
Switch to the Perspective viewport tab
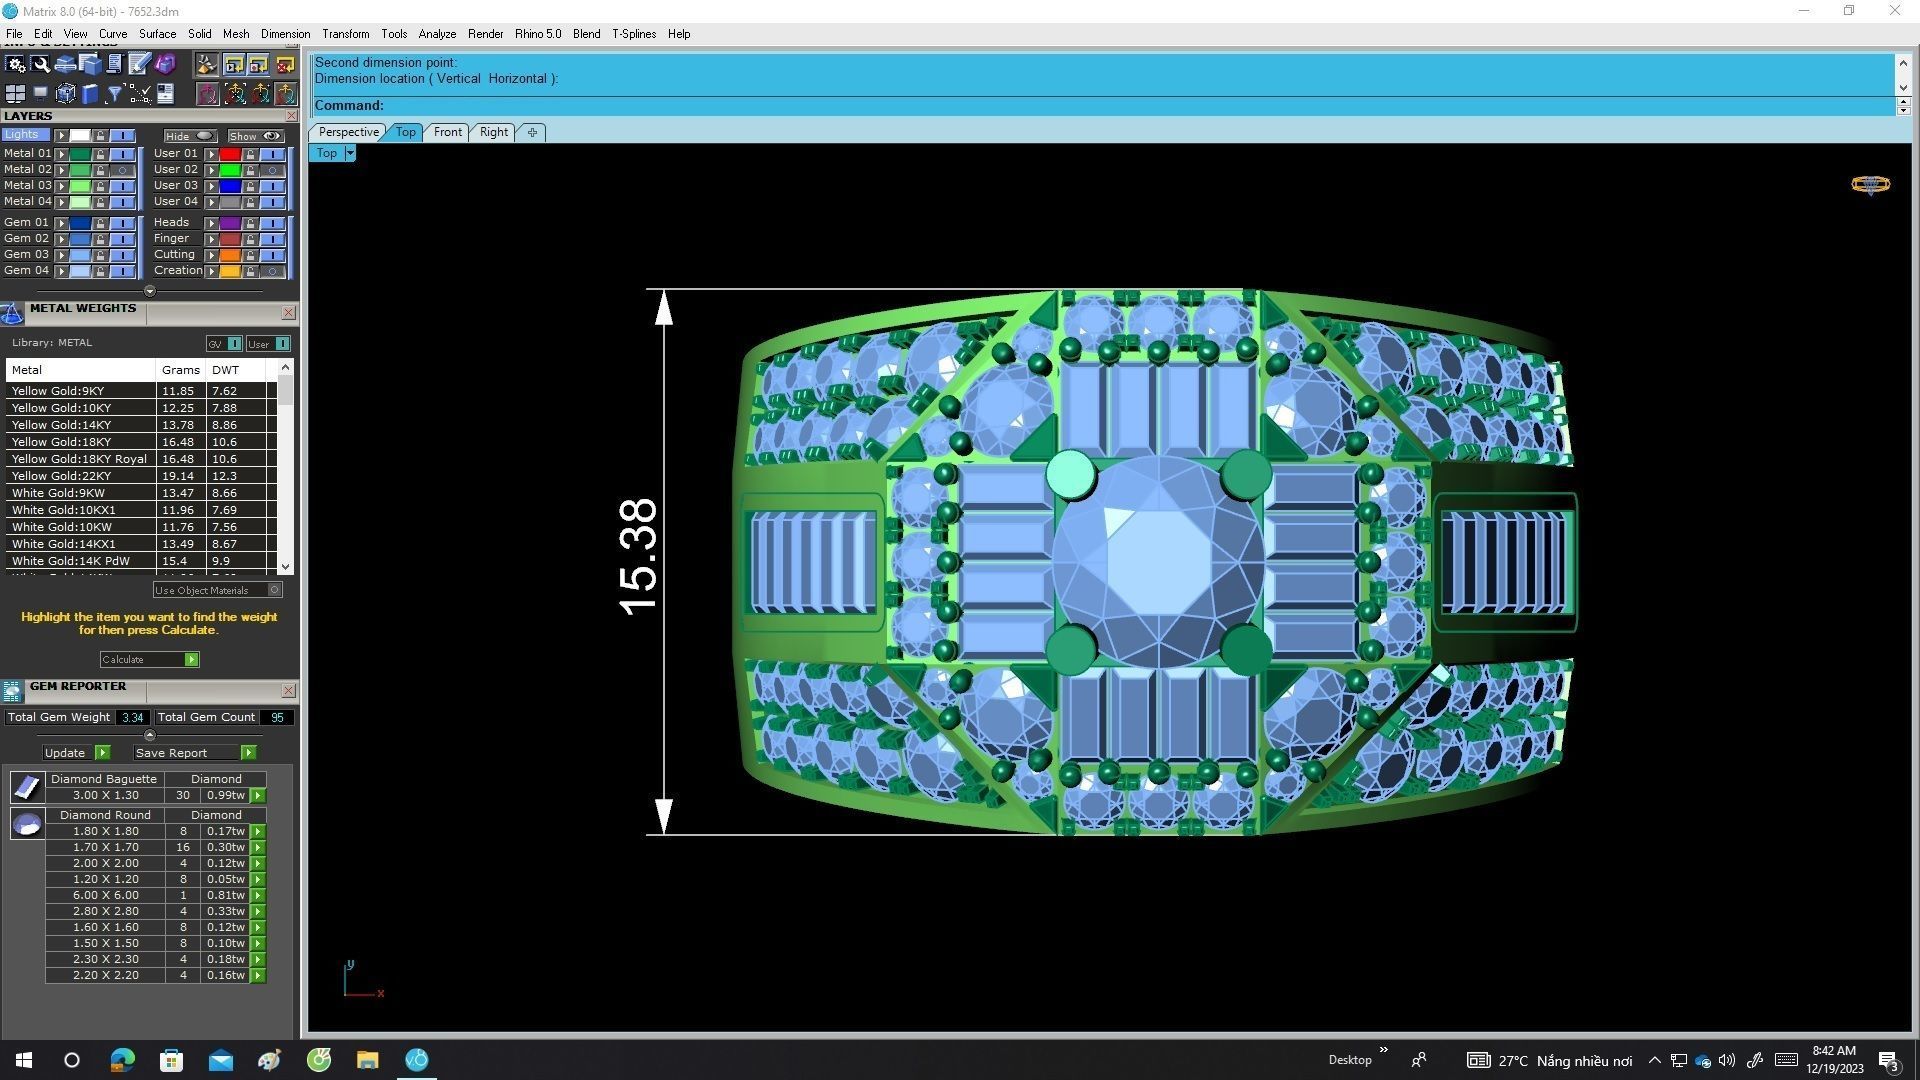pos(348,132)
